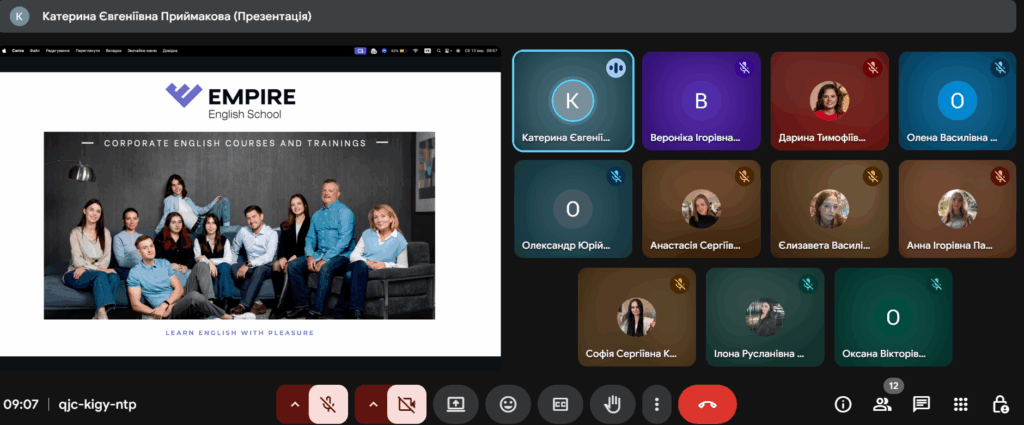Click the red leave call button
The image size is (1024, 425).
click(x=707, y=404)
